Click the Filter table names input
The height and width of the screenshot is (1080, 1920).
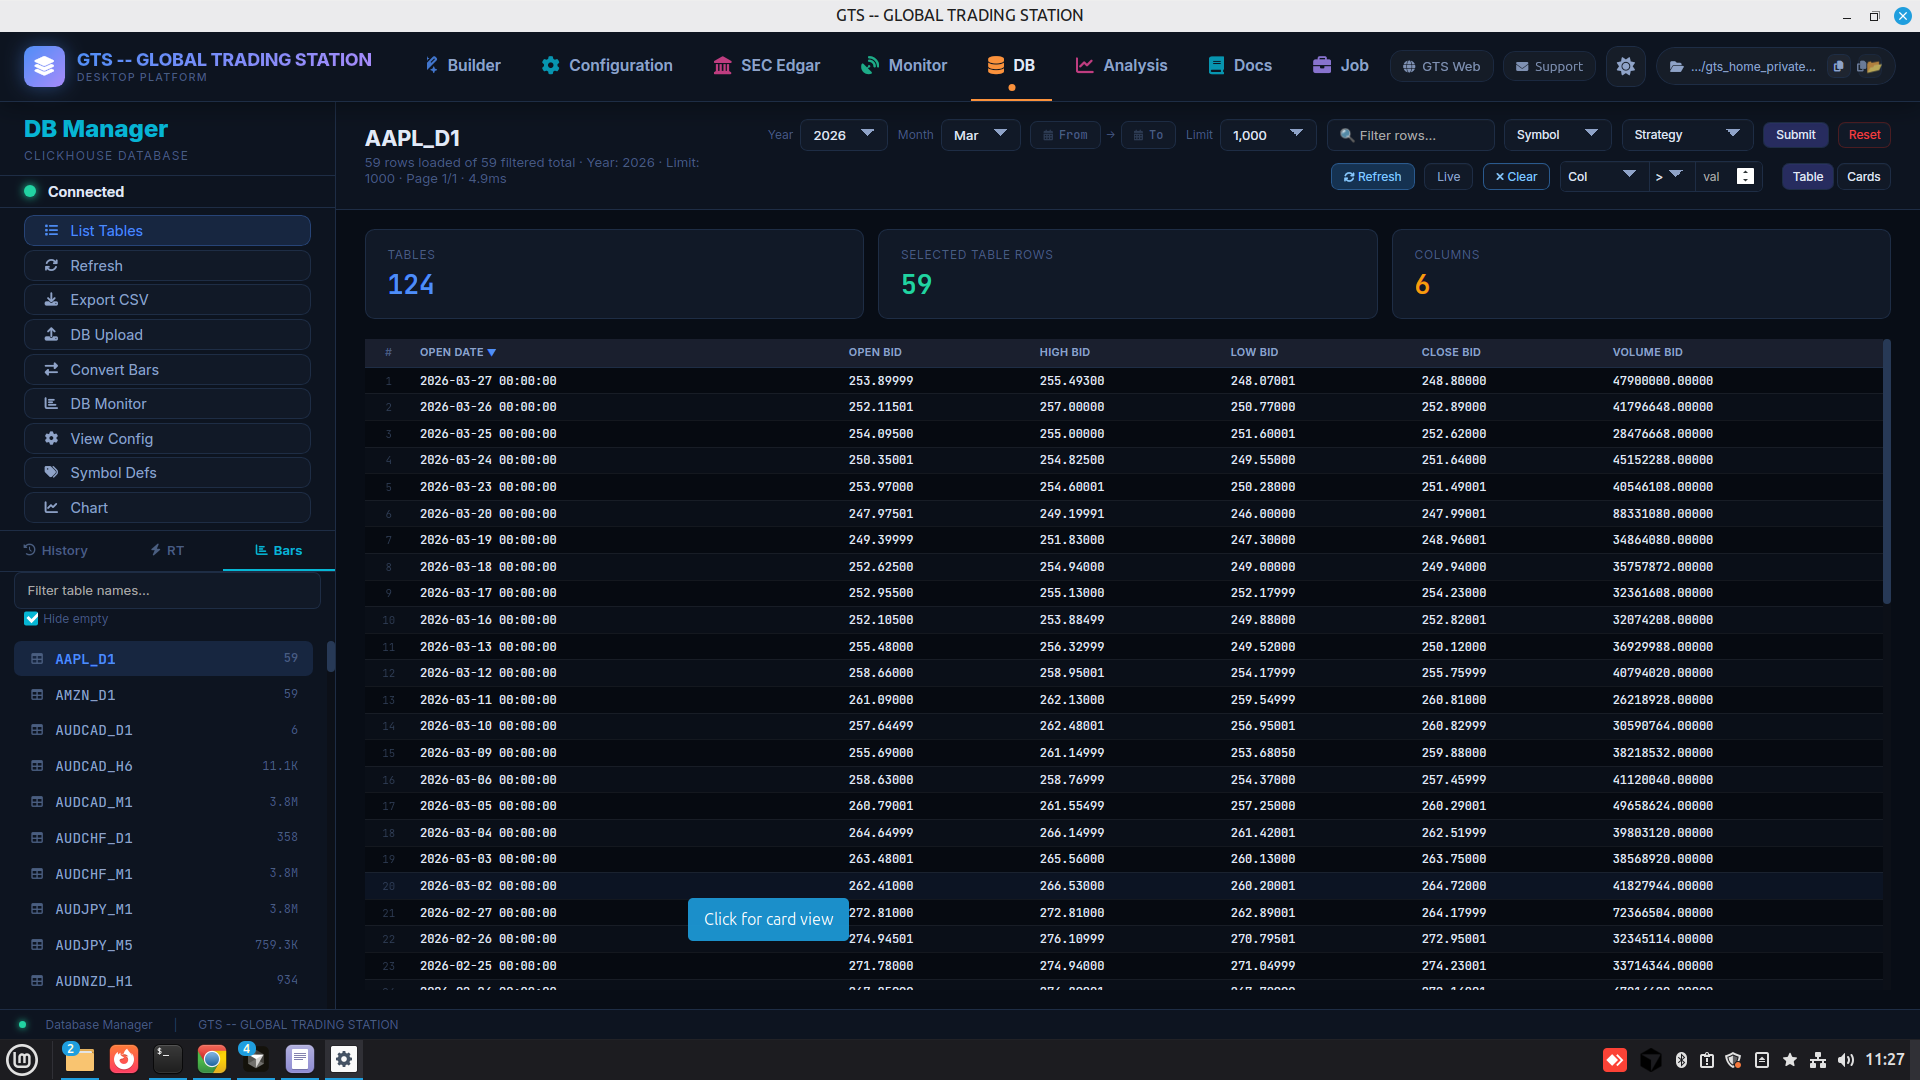pos(167,591)
